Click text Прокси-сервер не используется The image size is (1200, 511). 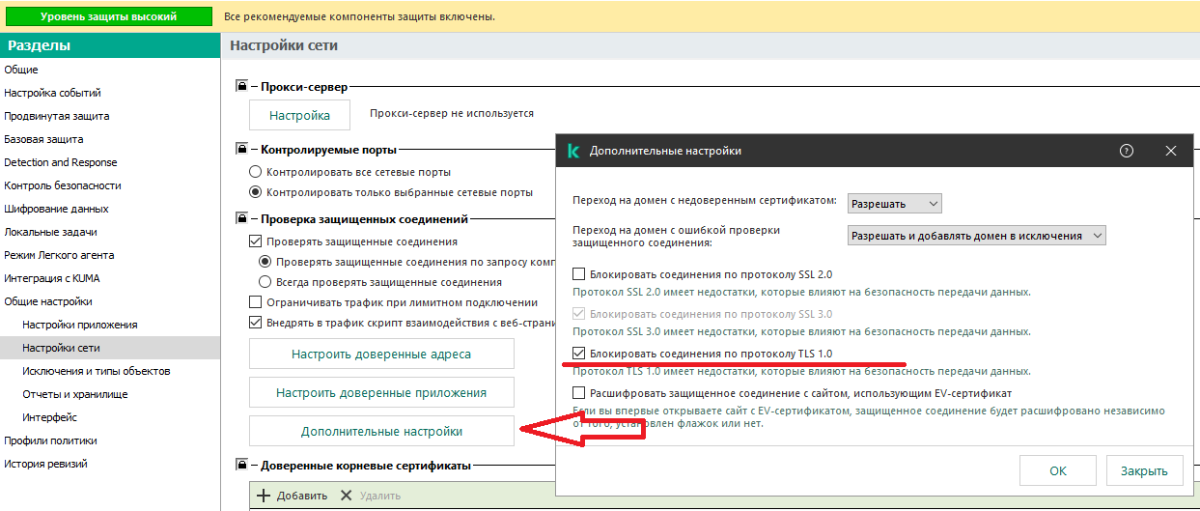click(x=452, y=114)
